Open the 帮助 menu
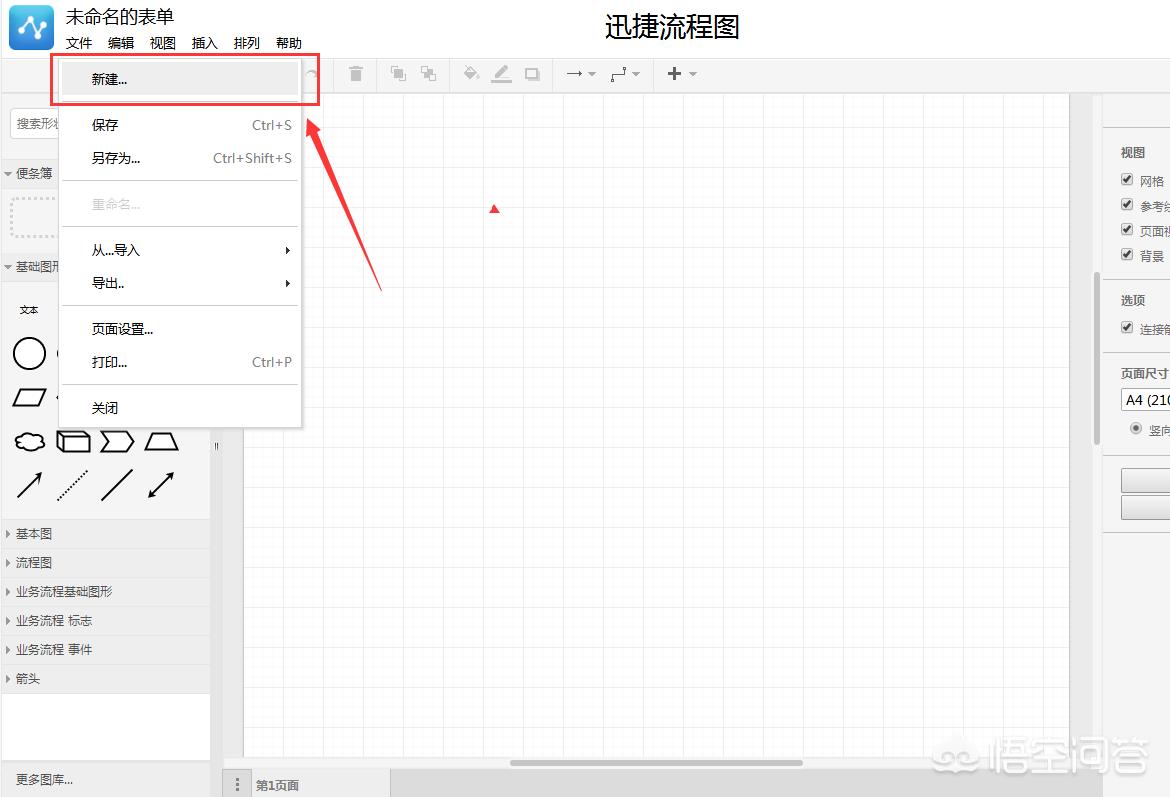The width and height of the screenshot is (1170, 797). 289,43
